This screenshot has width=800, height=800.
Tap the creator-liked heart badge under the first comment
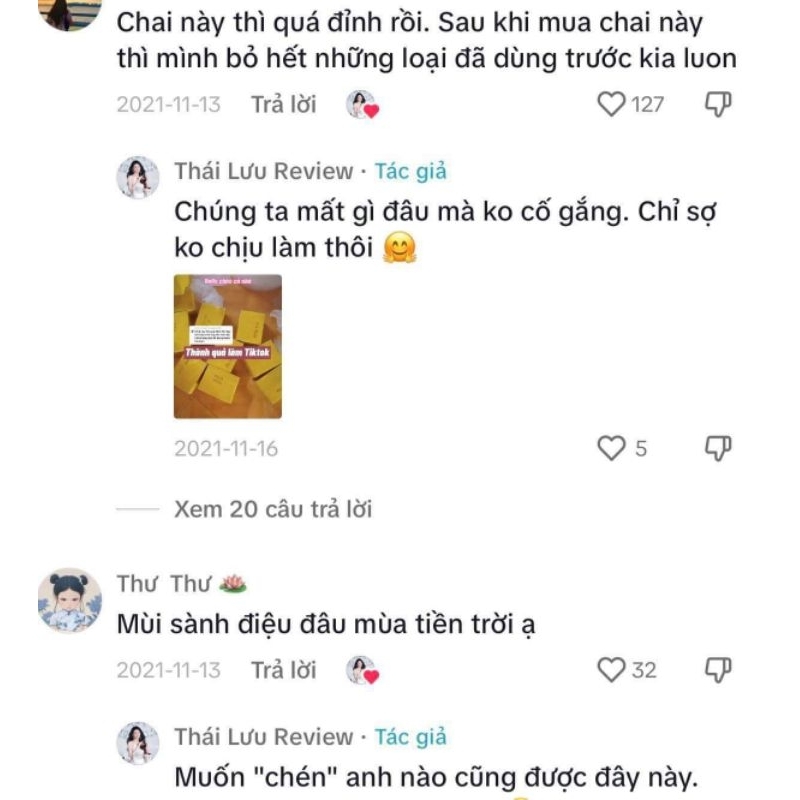coord(360,103)
